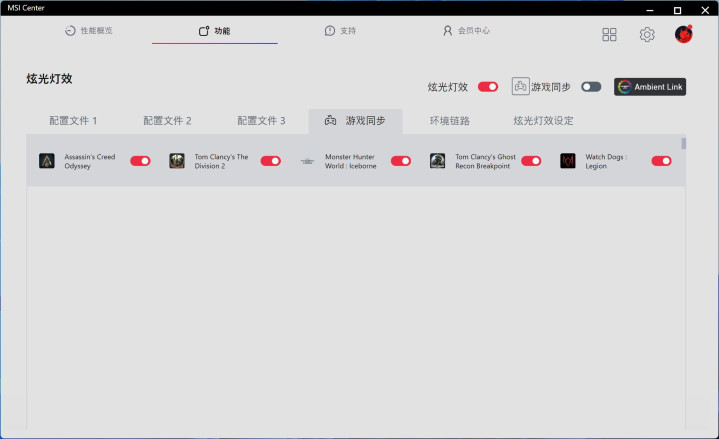719x439 pixels.
Task: Enable the 游戏同步 toggle switch
Action: (591, 87)
